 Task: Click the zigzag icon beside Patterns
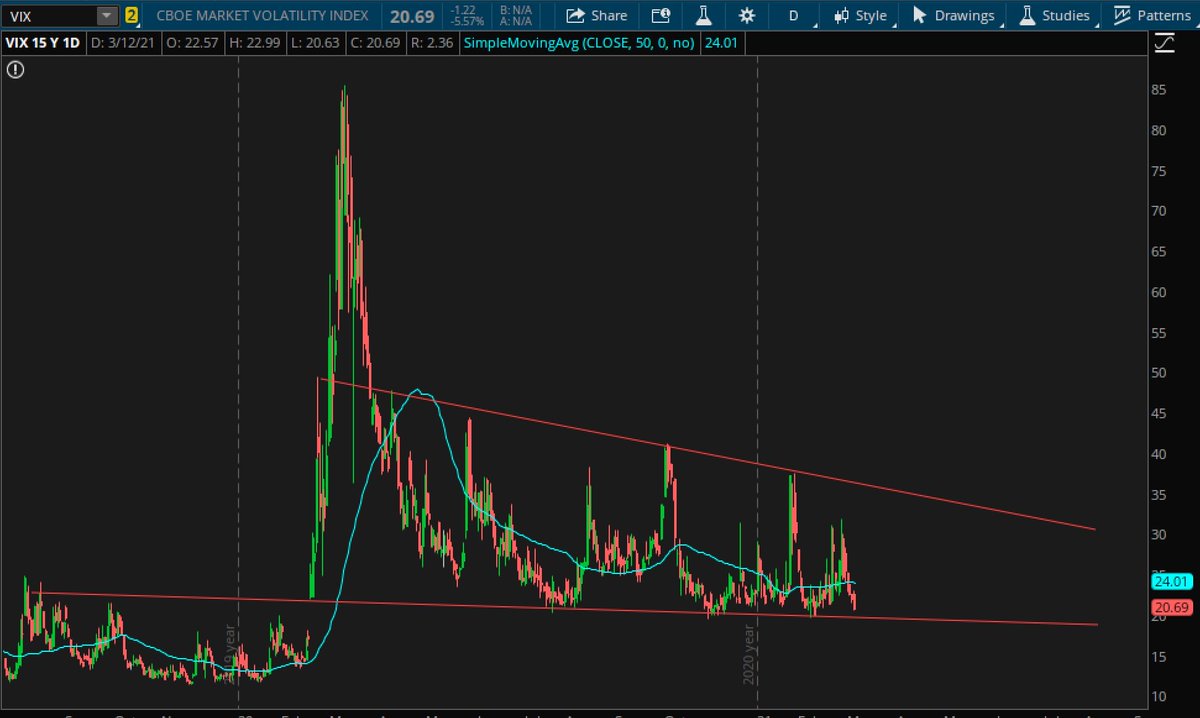[x=1122, y=16]
